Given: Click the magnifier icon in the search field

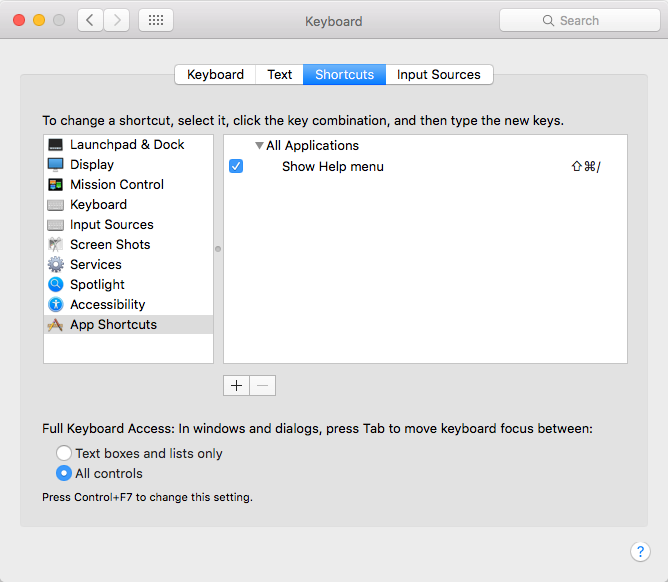Looking at the screenshot, I should (548, 20).
